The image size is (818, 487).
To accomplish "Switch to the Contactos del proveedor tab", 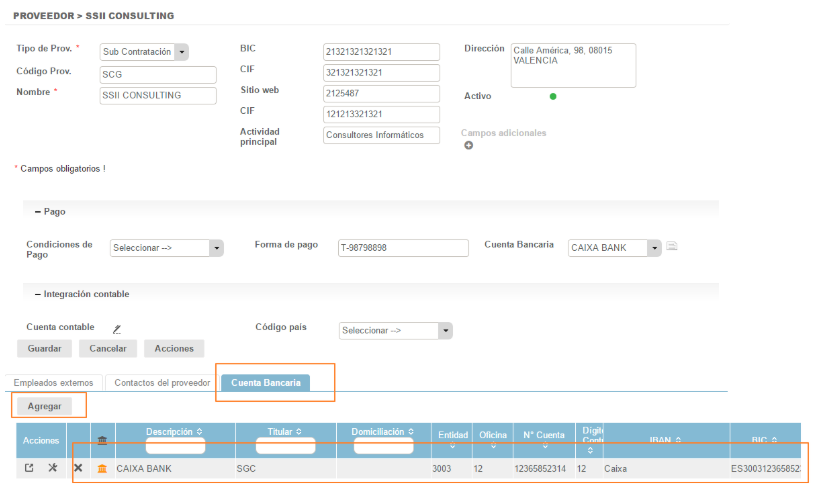I will [162, 382].
